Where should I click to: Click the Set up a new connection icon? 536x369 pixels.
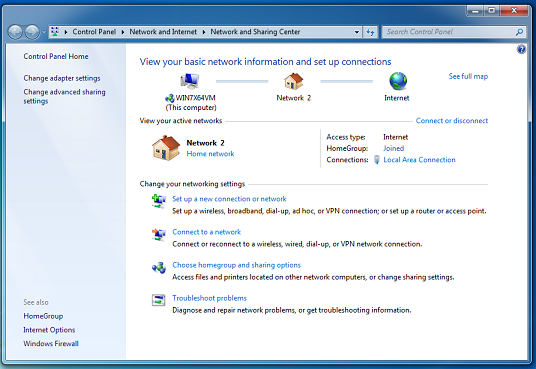pyautogui.click(x=159, y=200)
